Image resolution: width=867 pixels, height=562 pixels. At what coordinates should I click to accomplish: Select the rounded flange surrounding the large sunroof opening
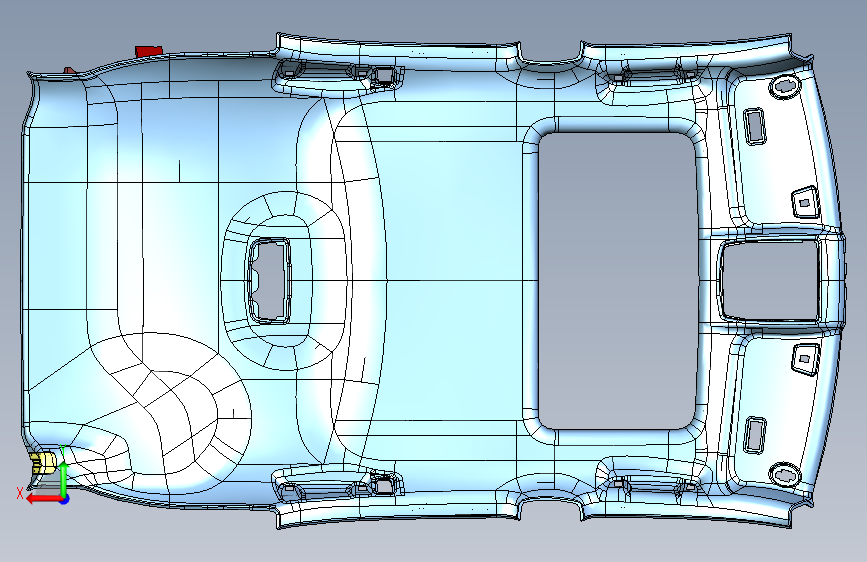pyautogui.click(x=614, y=280)
